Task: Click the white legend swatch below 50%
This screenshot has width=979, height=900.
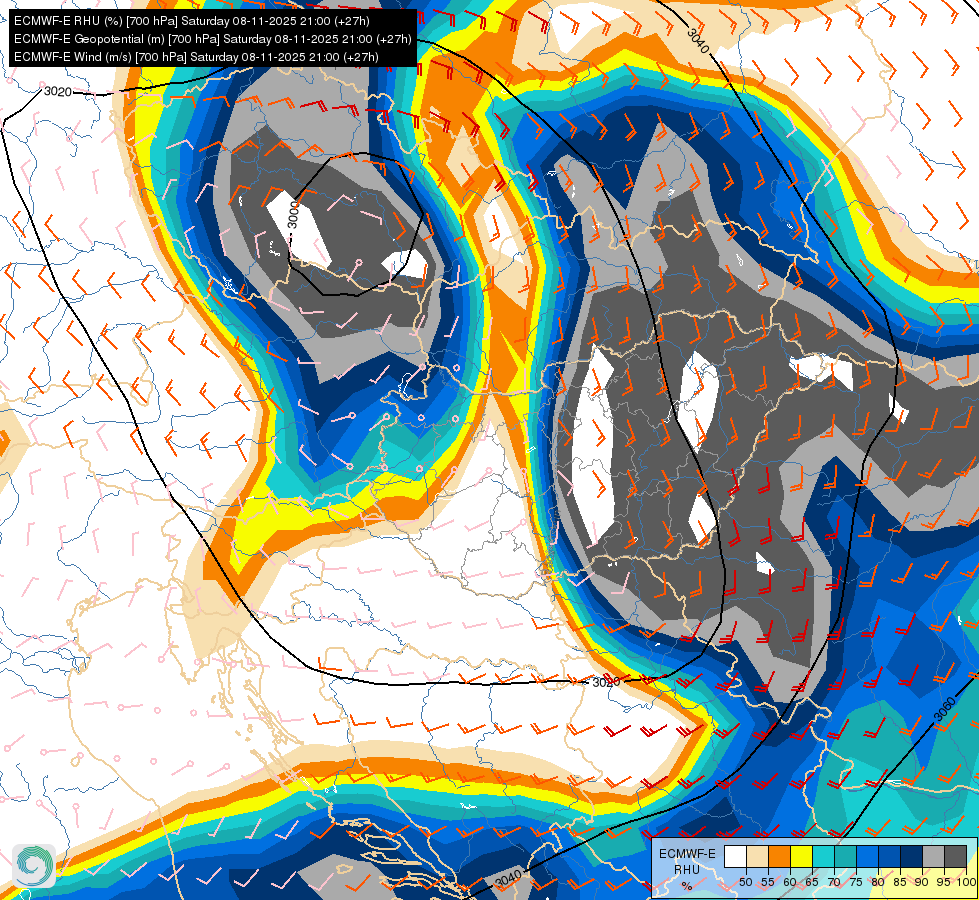Action: (x=735, y=856)
